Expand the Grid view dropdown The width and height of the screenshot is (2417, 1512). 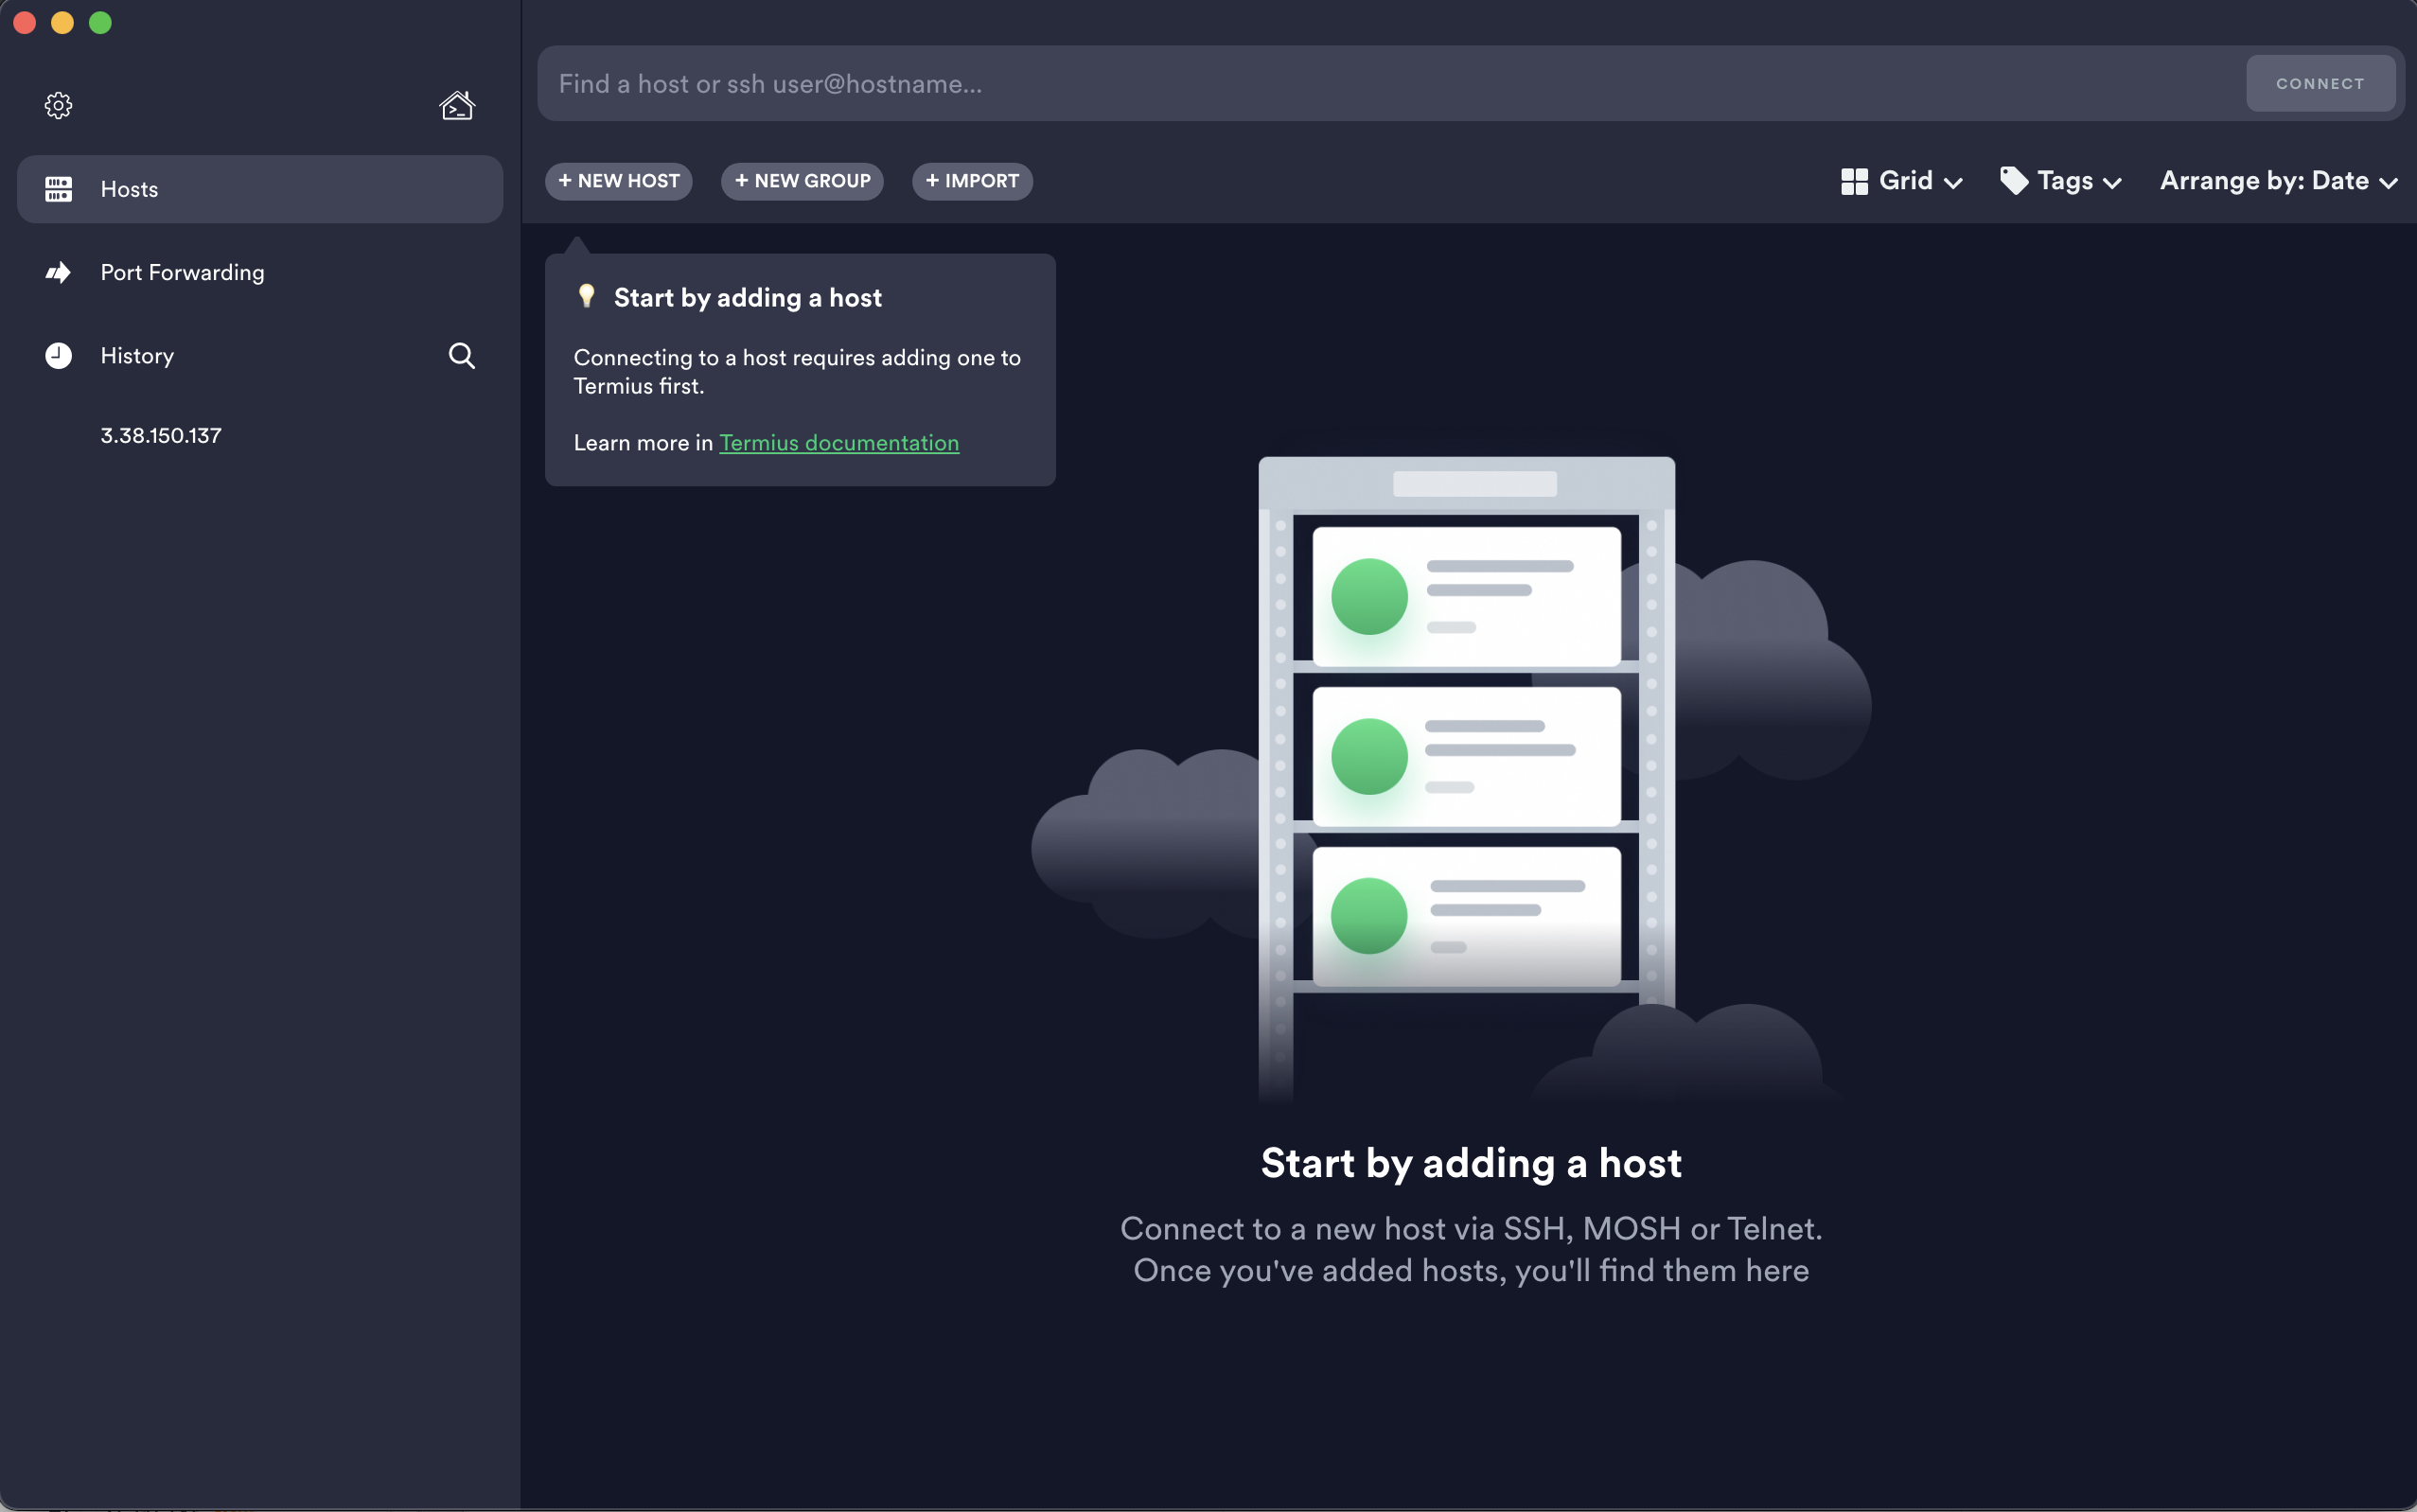pos(1951,183)
